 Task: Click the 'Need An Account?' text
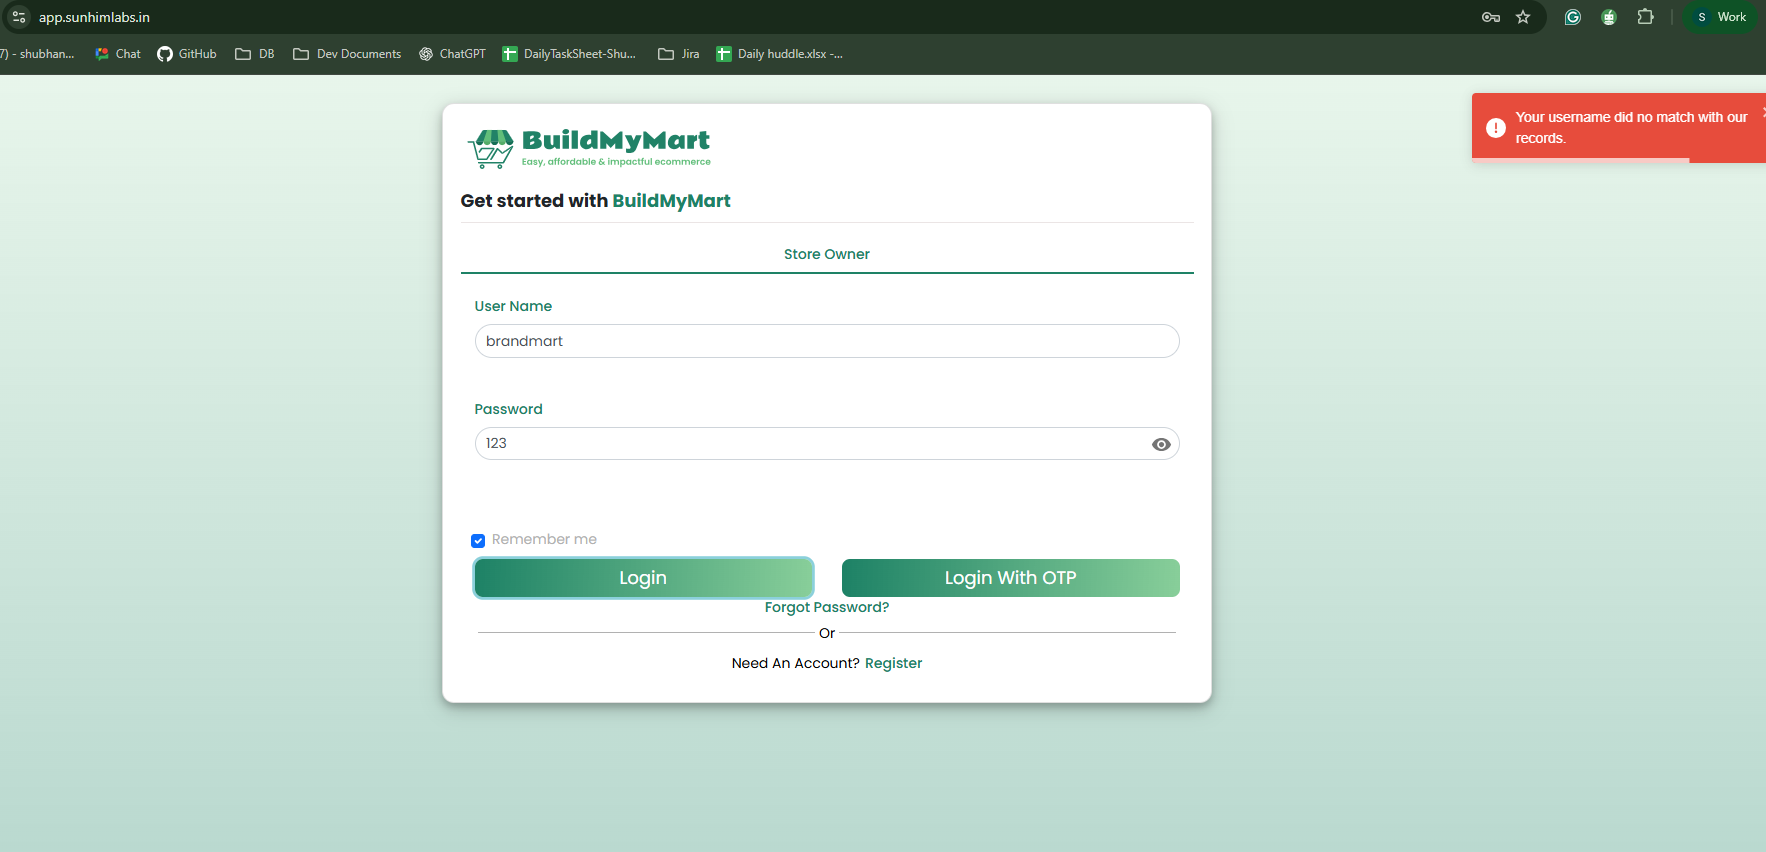pos(796,663)
